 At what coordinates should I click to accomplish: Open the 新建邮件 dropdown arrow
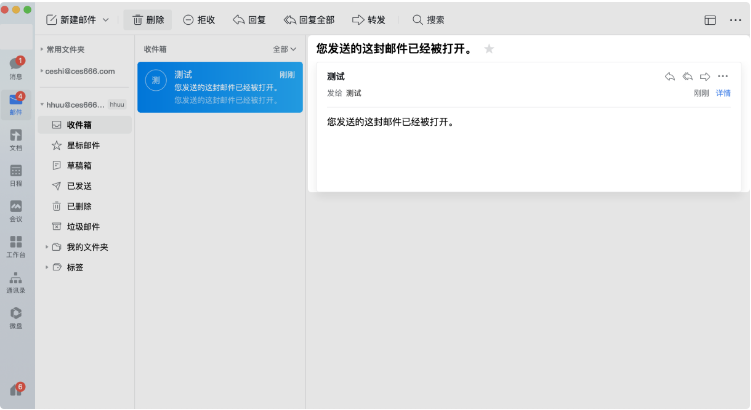point(106,20)
